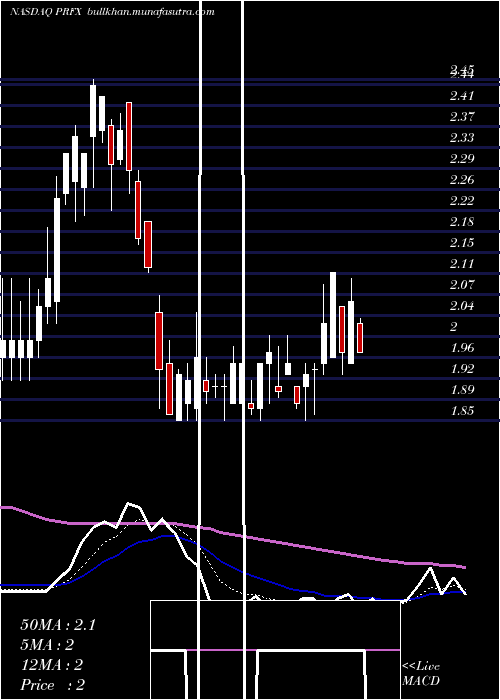Click the 1.92 price axis label
This screenshot has height=700, width=500.
coord(462,369)
